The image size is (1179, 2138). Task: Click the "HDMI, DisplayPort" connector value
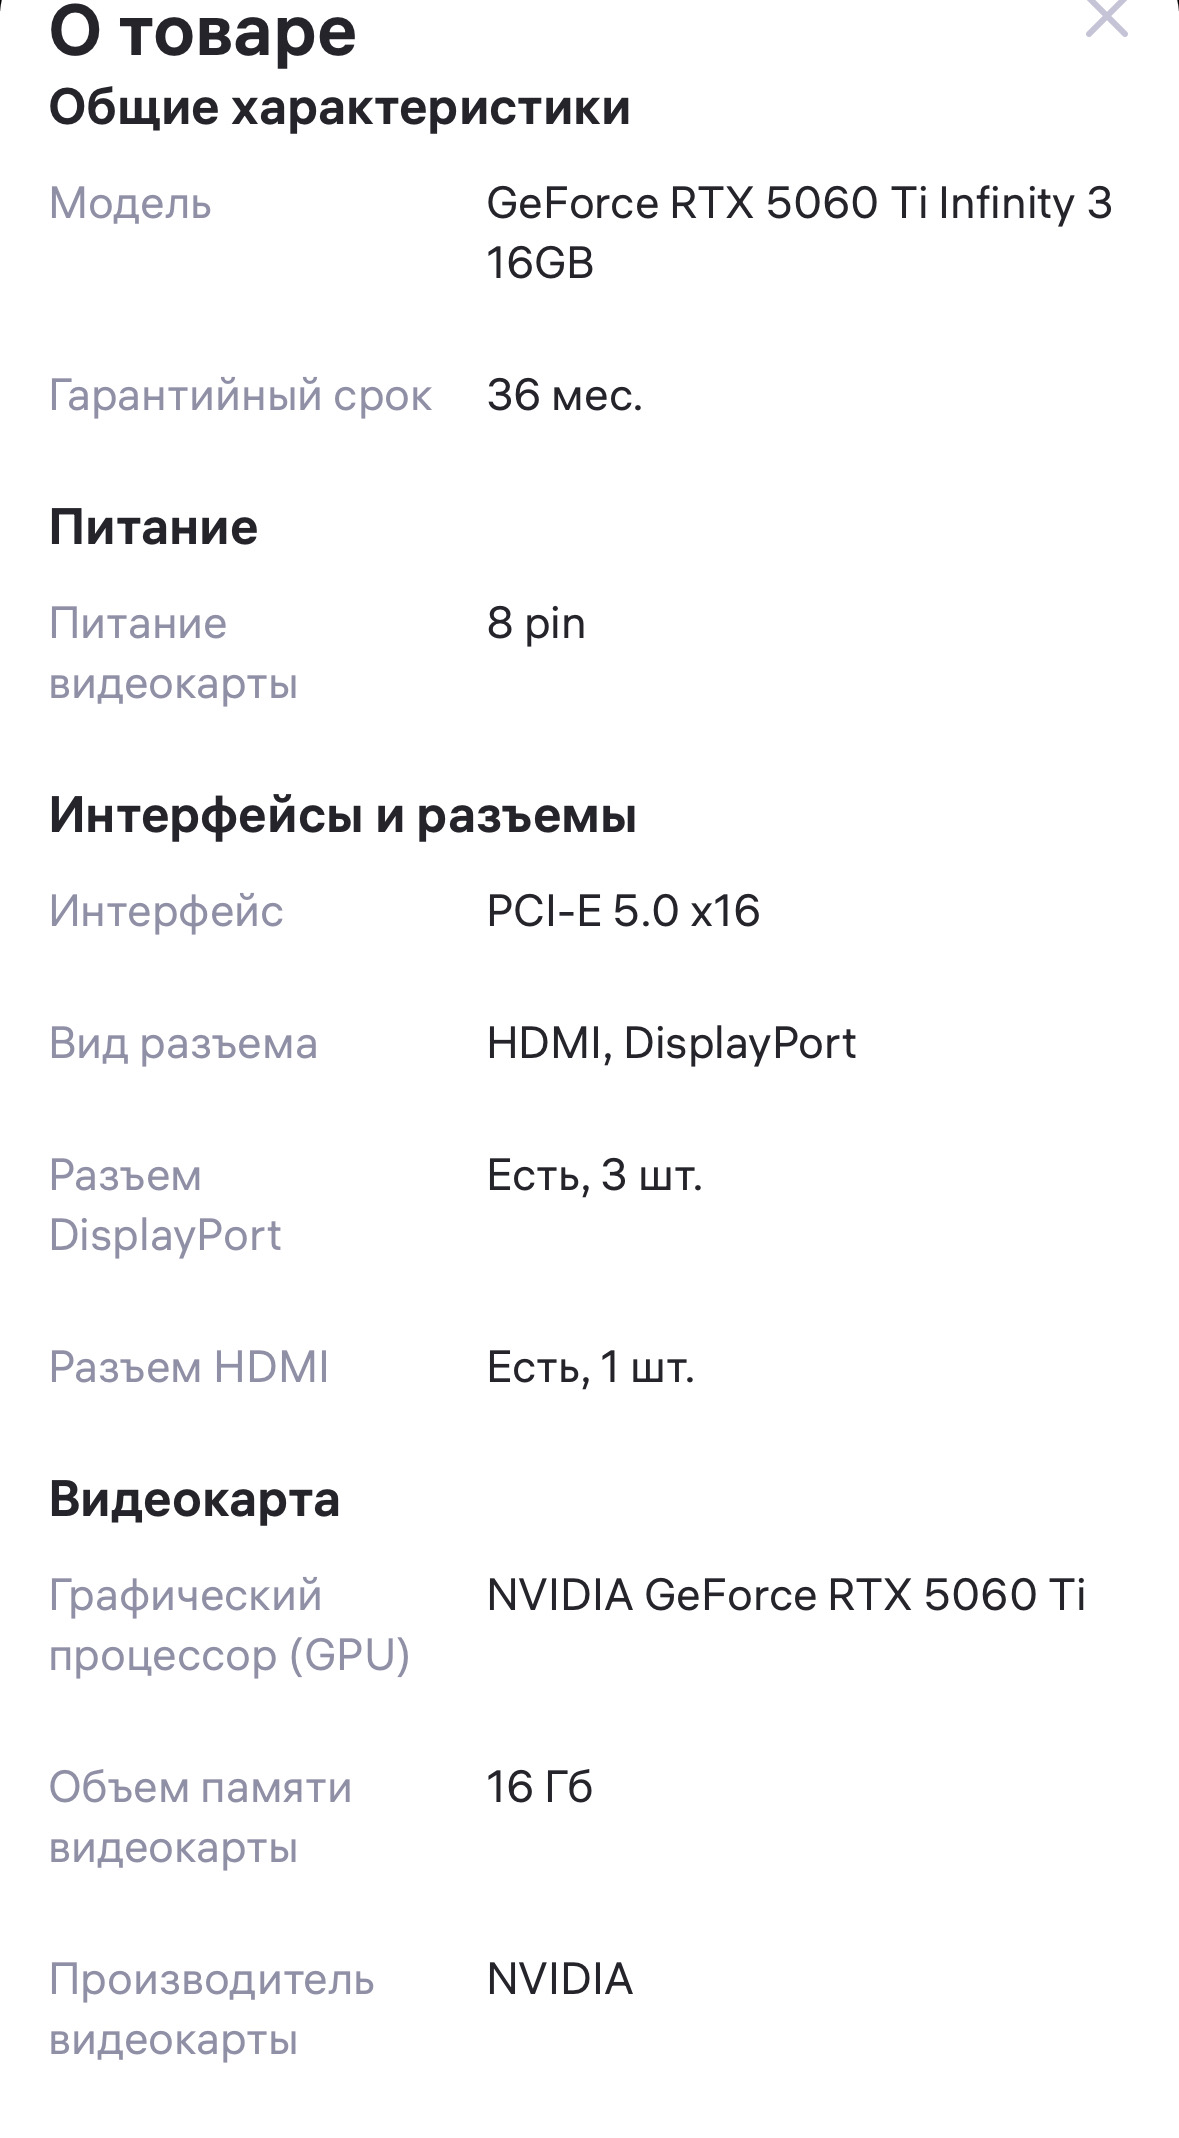[x=671, y=1044]
